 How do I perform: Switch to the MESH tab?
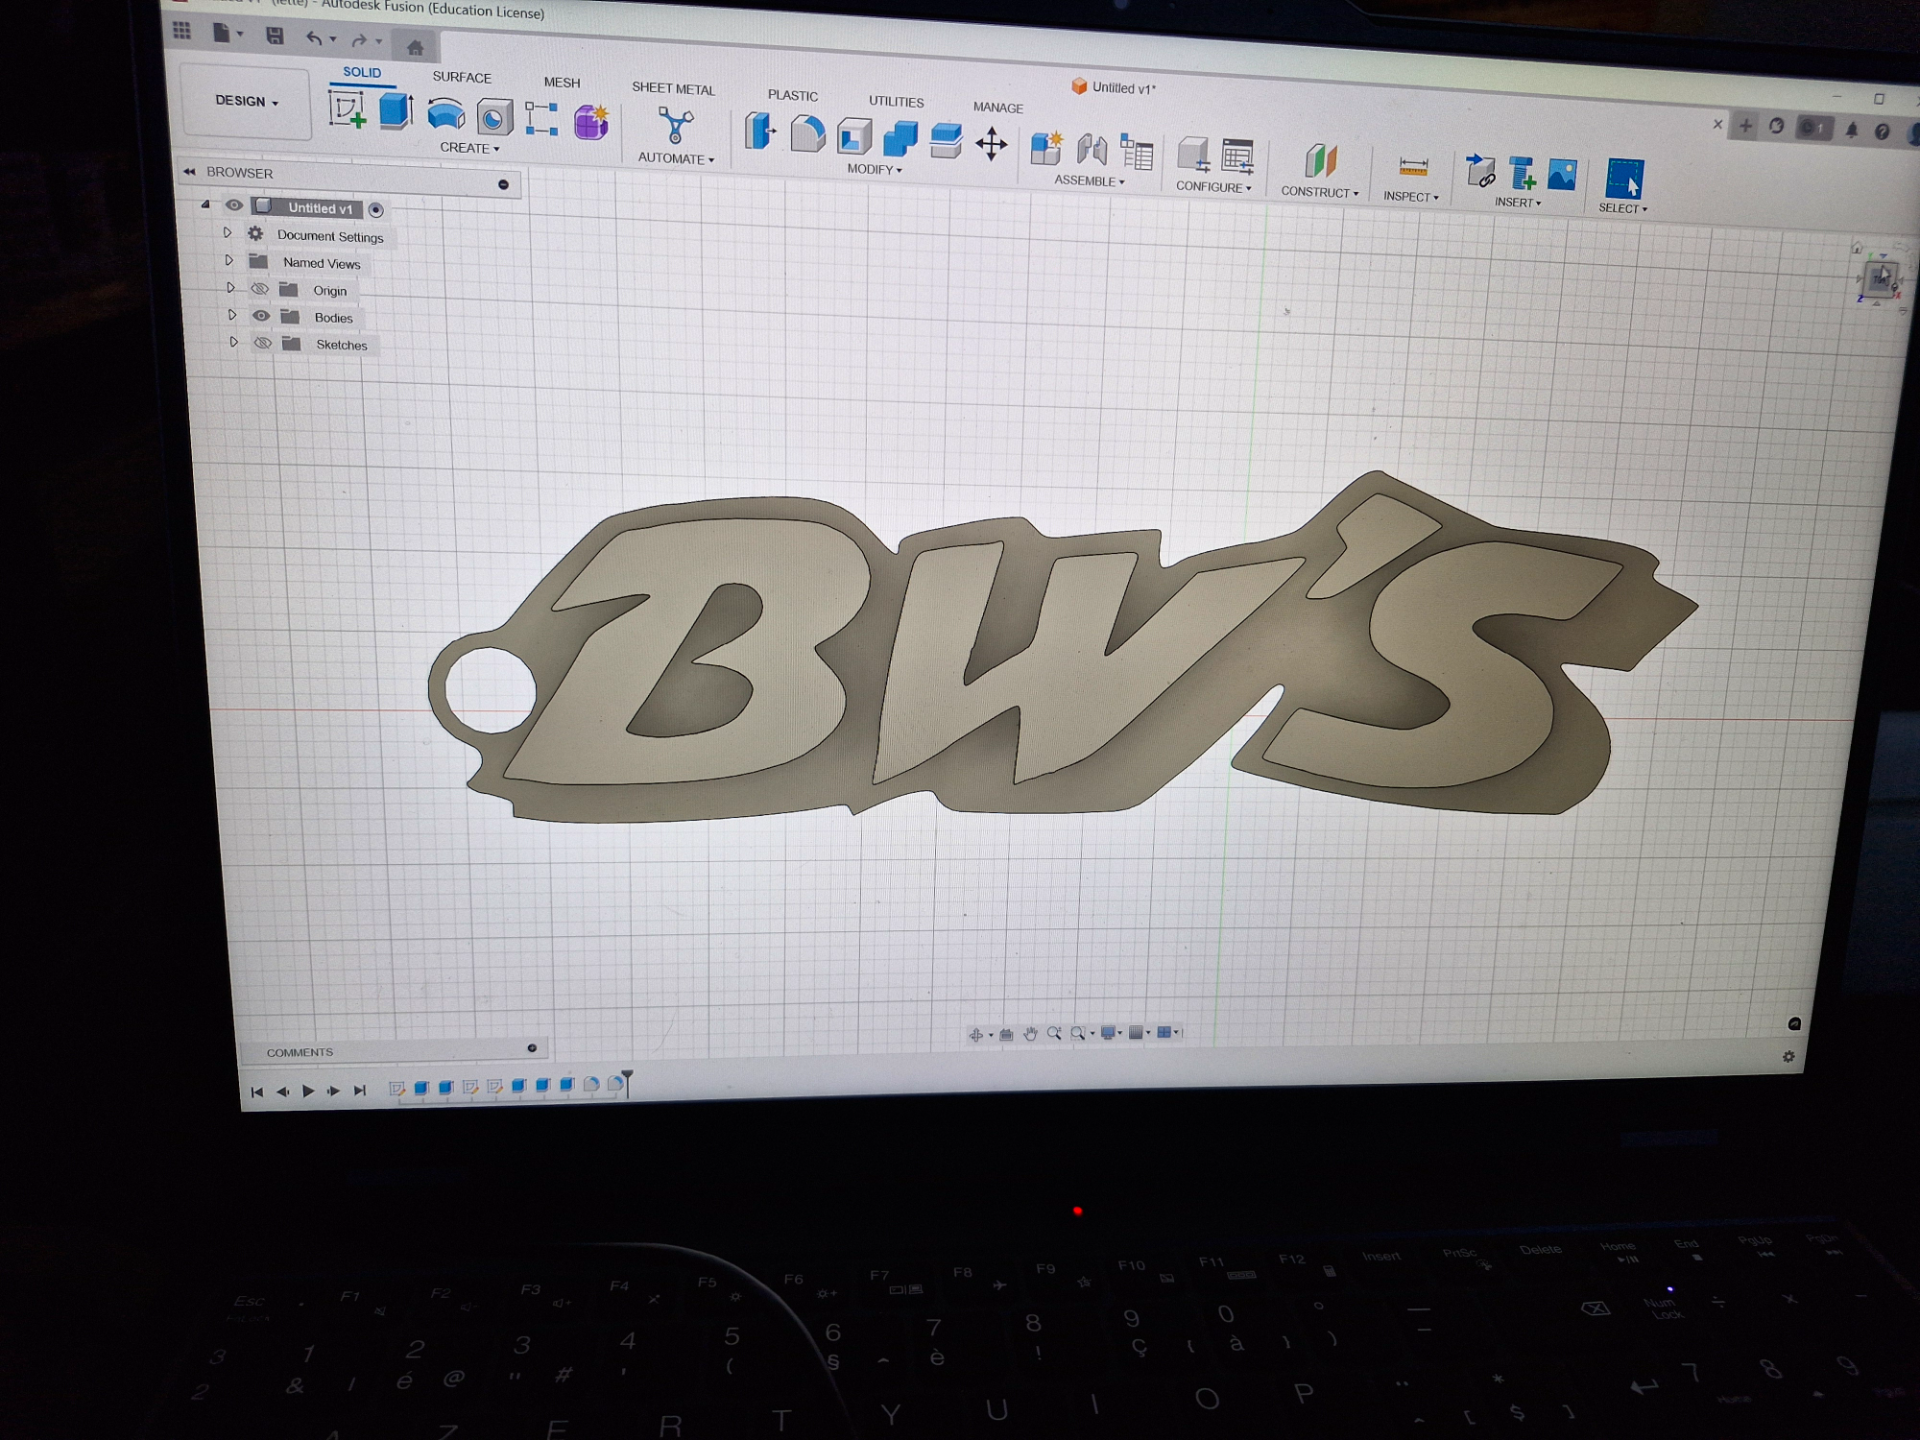(562, 82)
